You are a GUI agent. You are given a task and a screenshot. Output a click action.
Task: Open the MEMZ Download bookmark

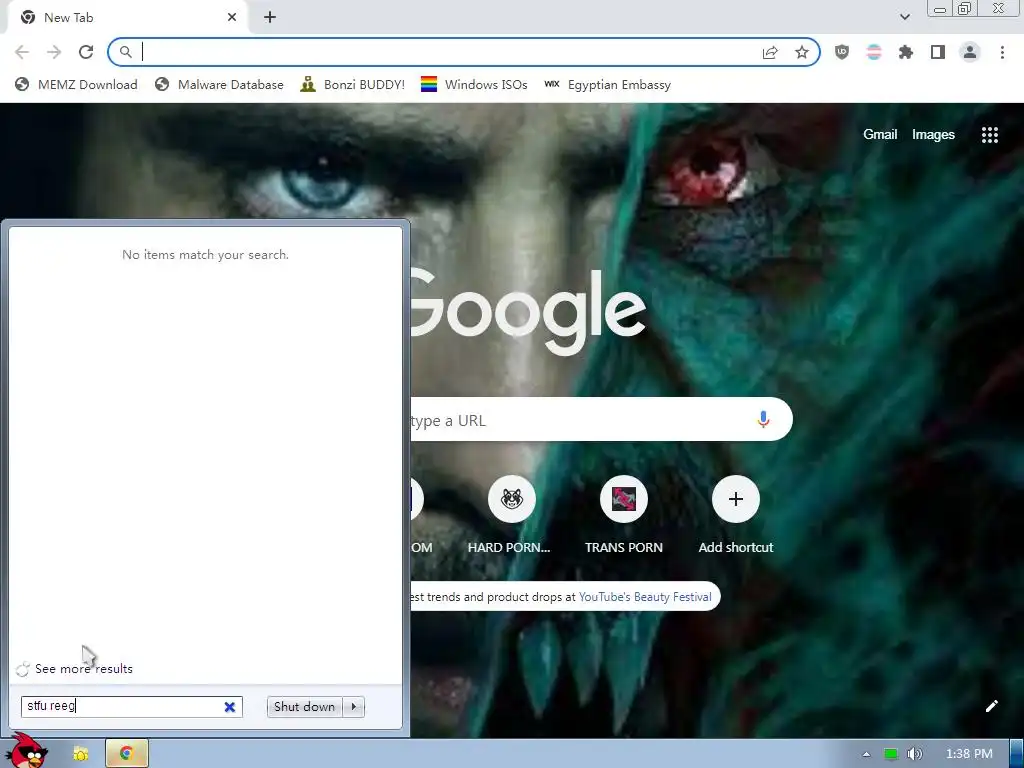click(x=76, y=85)
